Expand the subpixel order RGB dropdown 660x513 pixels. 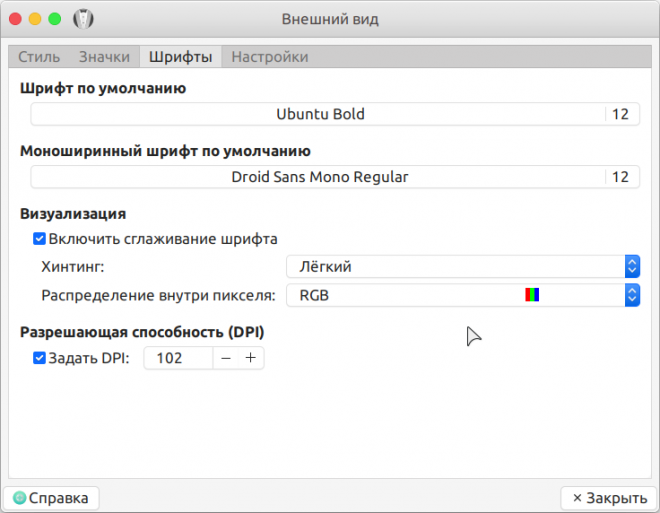point(462,295)
